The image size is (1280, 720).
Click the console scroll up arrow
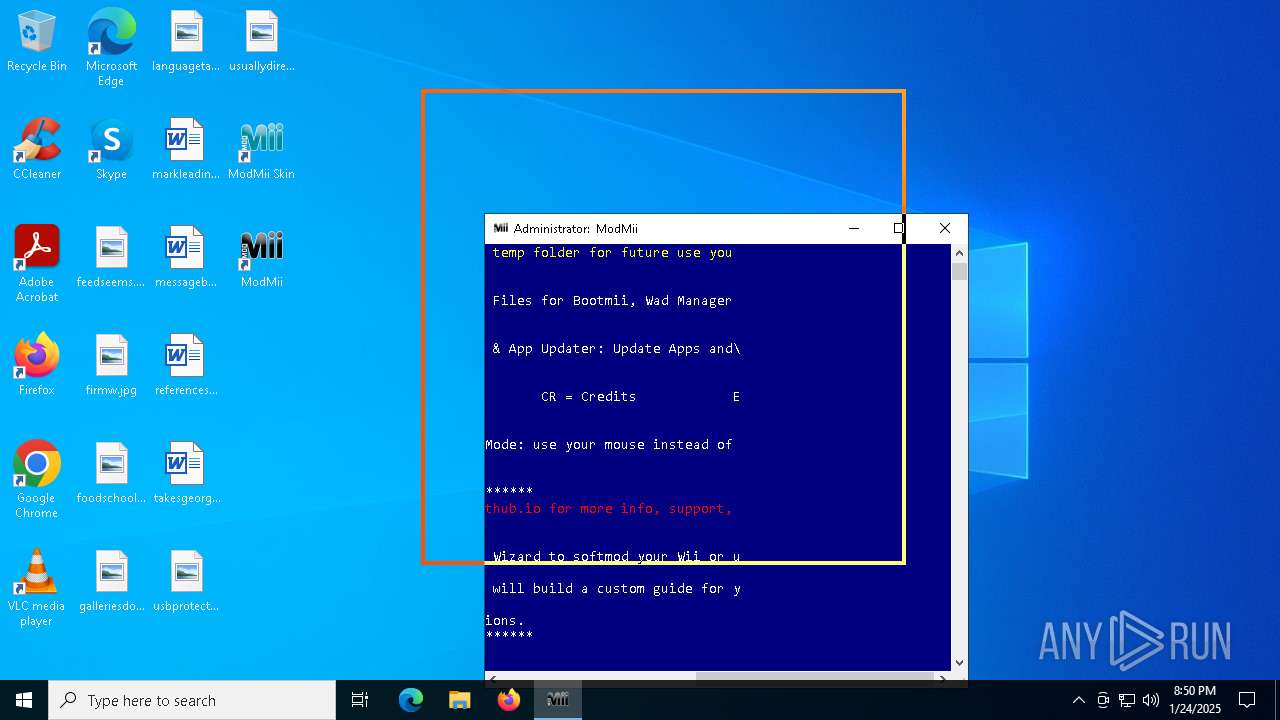pos(959,253)
